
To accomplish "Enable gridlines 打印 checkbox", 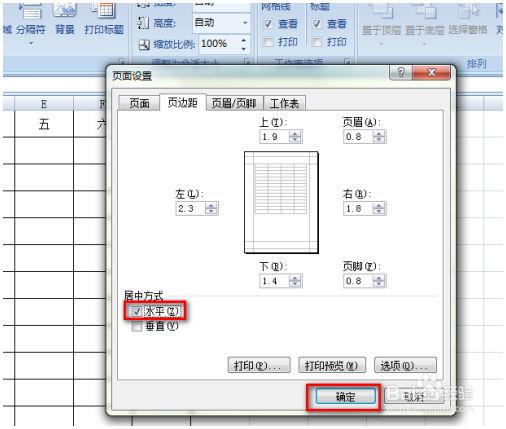I will pyautogui.click(x=268, y=42).
